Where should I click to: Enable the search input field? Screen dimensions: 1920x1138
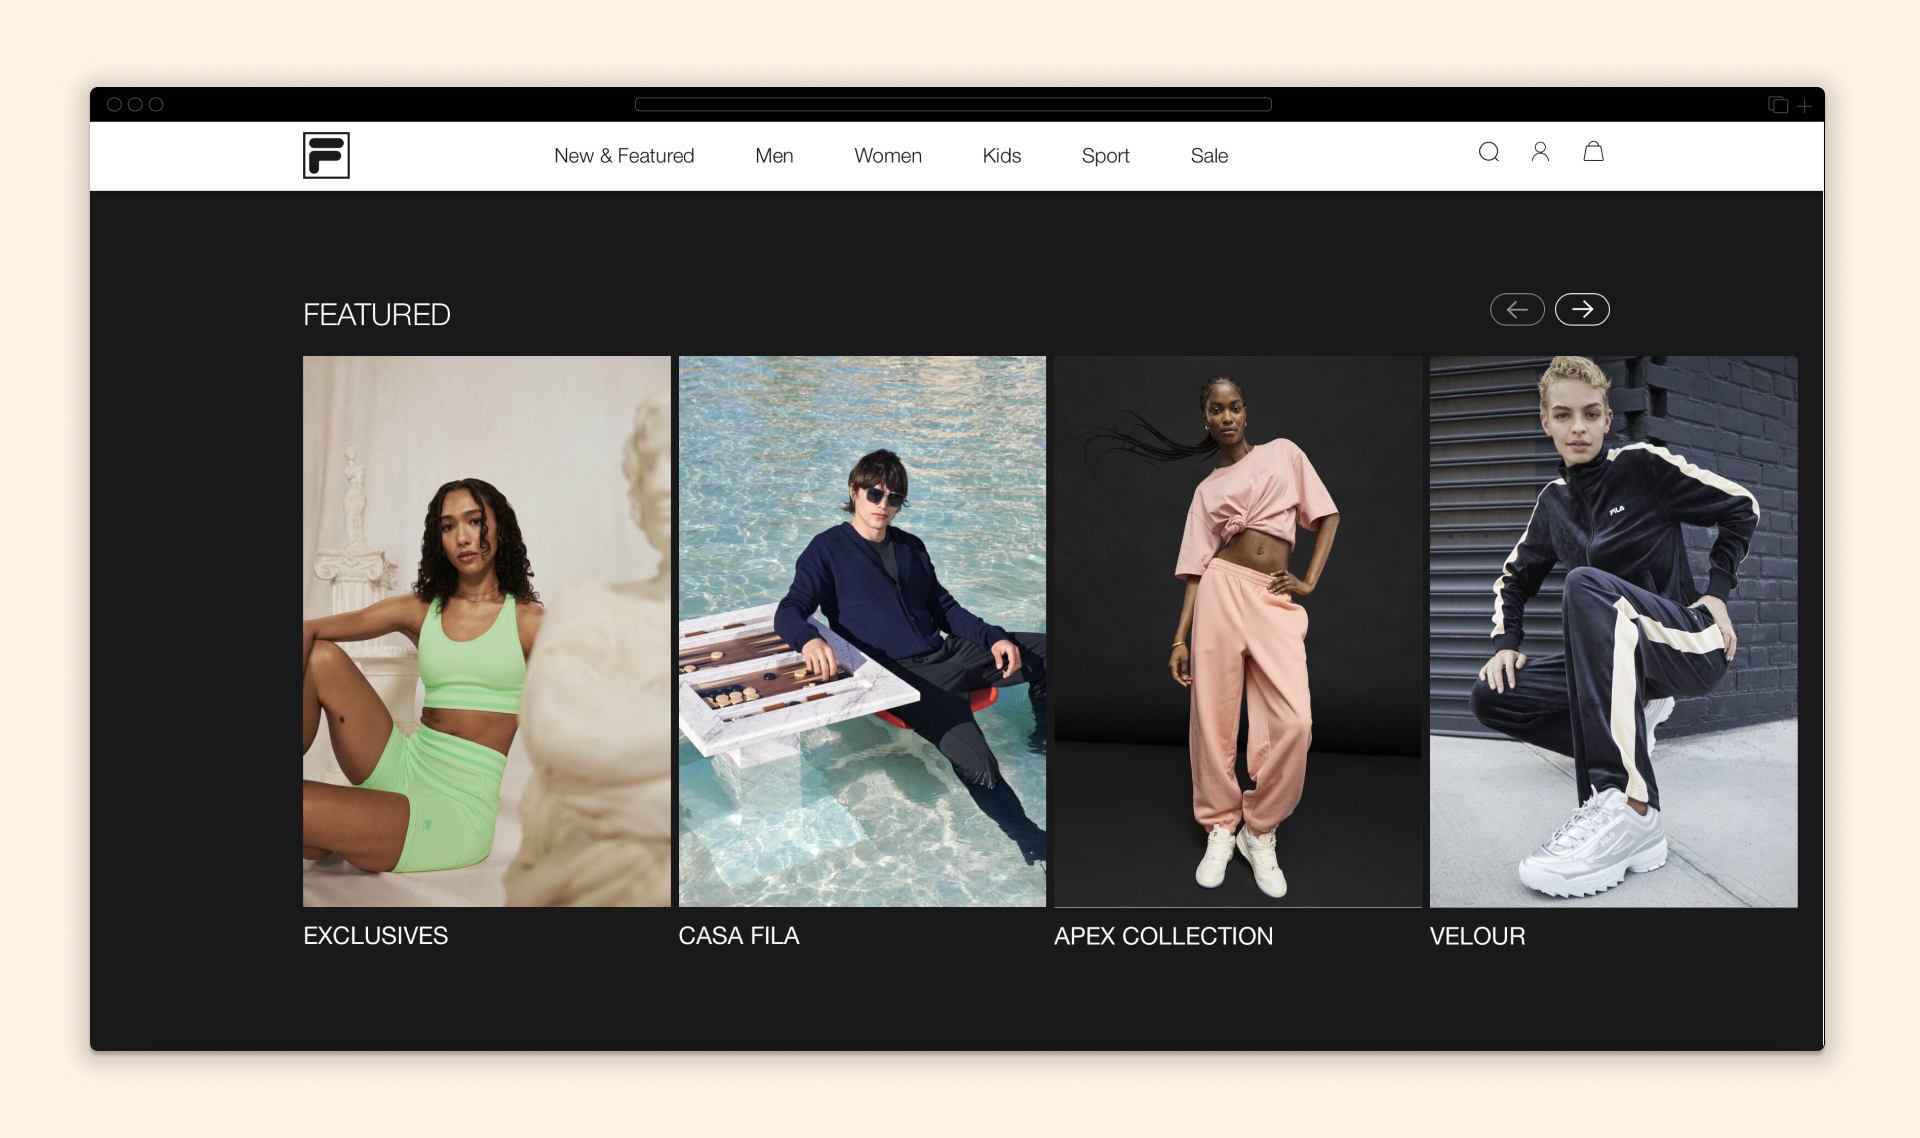pos(1487,152)
